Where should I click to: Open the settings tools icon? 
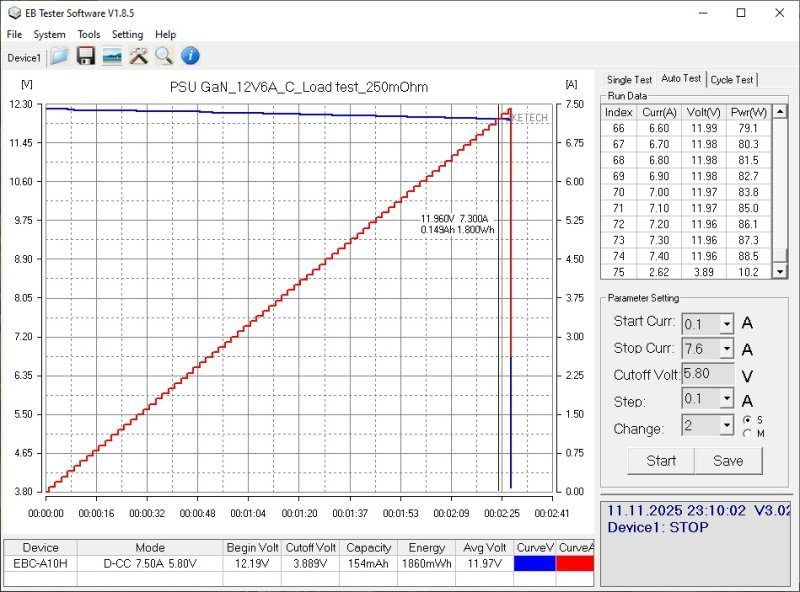point(138,56)
